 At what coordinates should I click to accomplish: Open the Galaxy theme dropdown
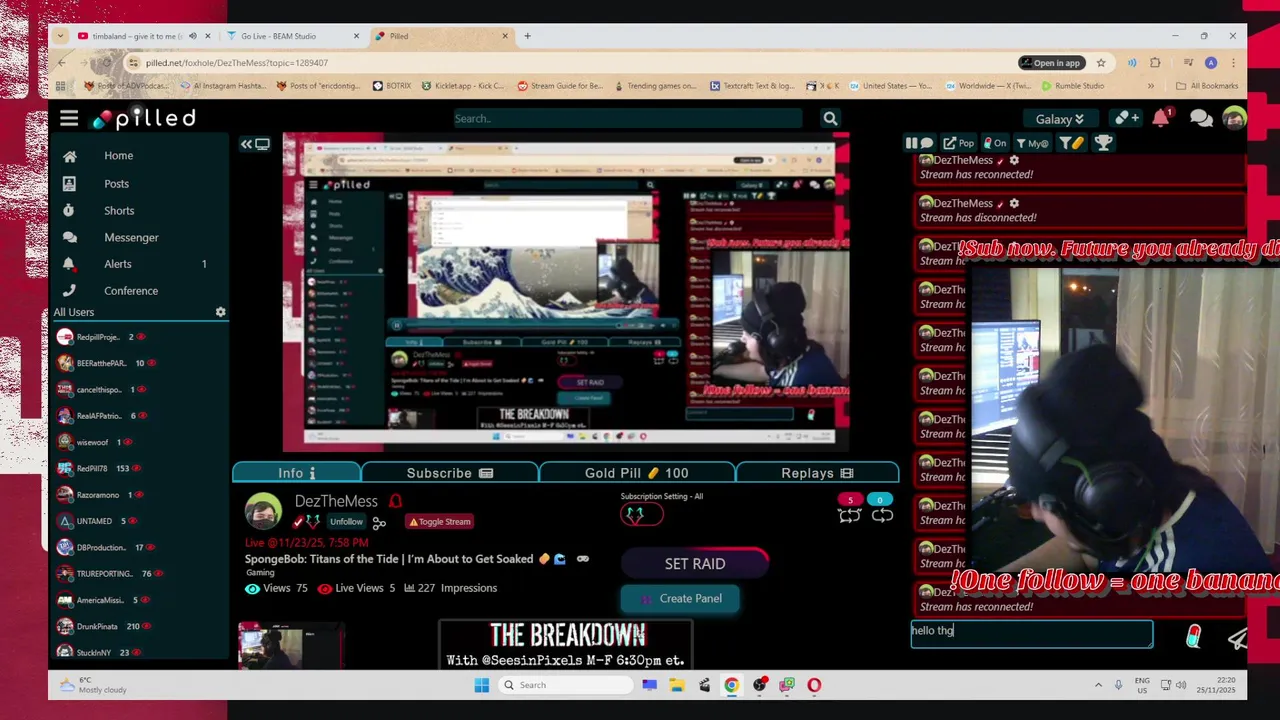1060,119
